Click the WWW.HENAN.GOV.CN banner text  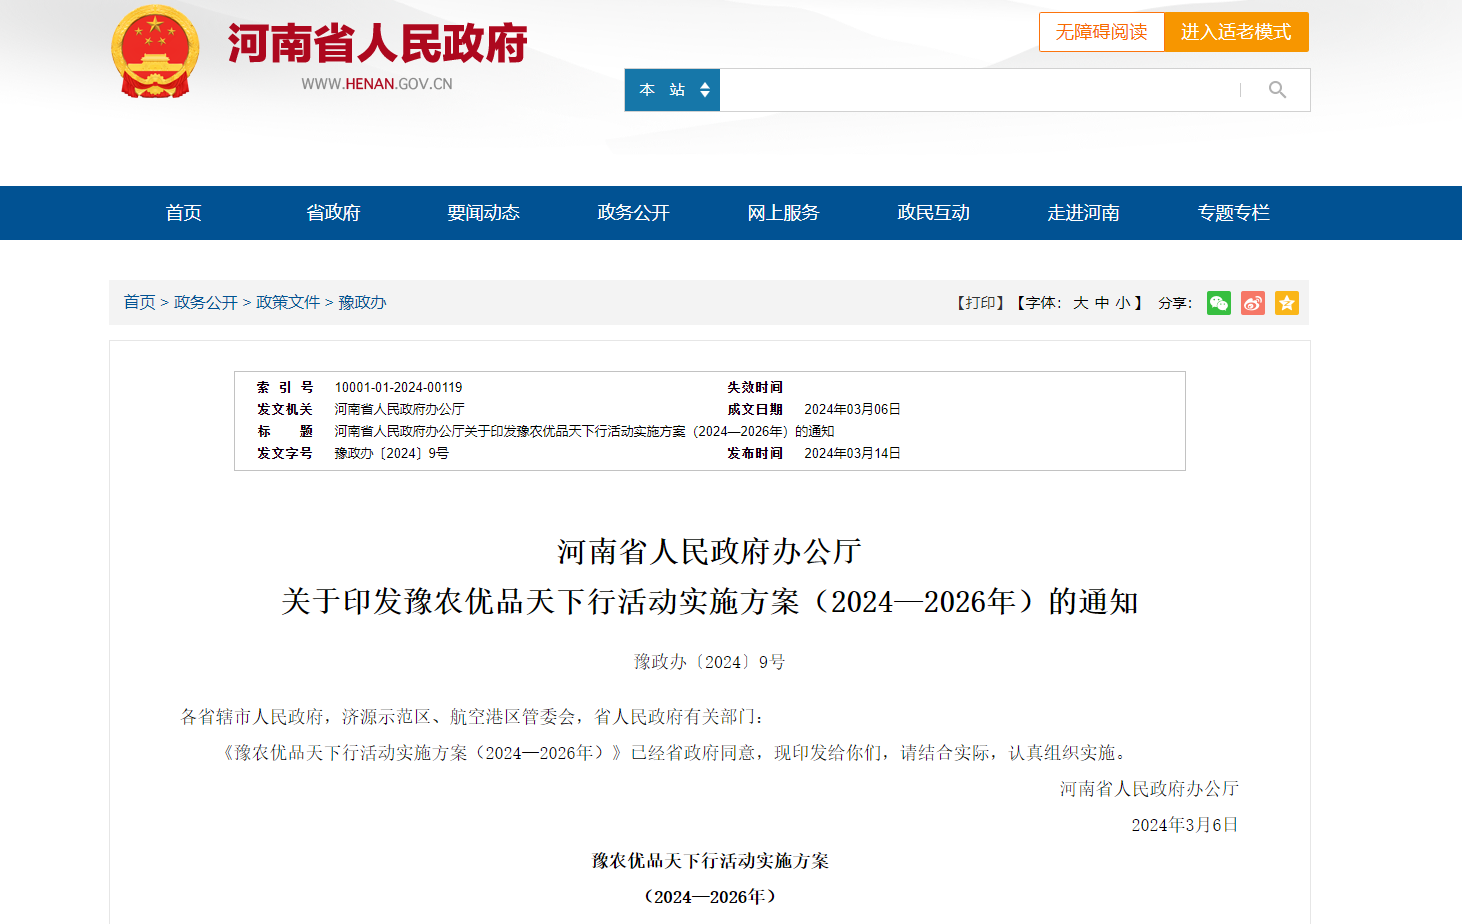(x=376, y=83)
